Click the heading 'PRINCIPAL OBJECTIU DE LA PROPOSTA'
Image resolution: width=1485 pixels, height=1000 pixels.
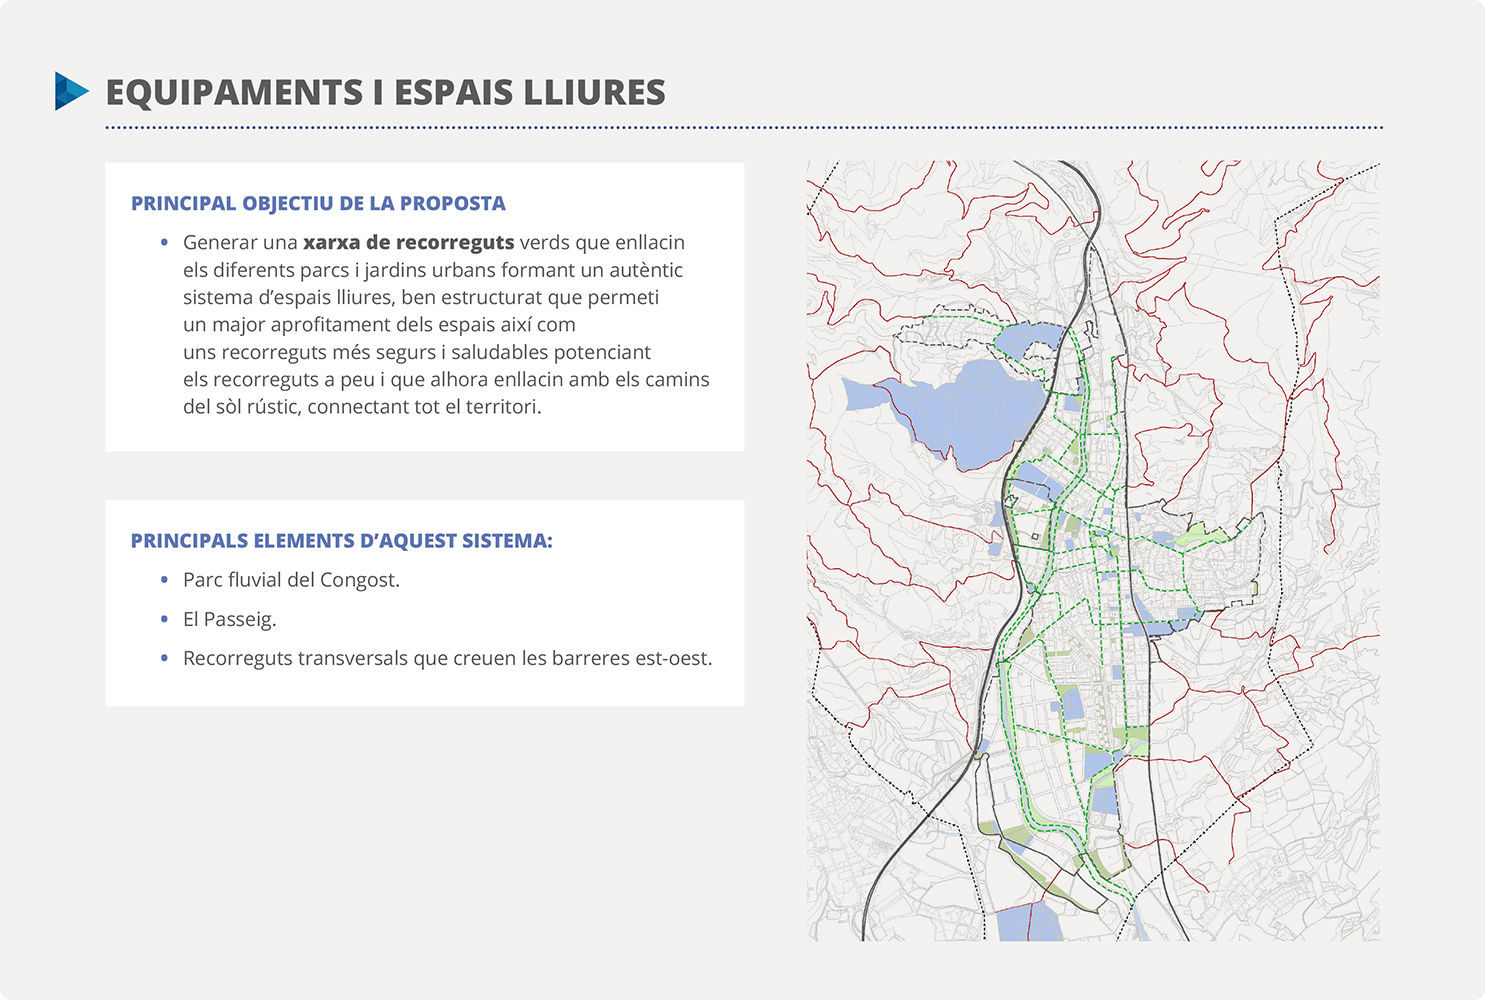tap(318, 203)
